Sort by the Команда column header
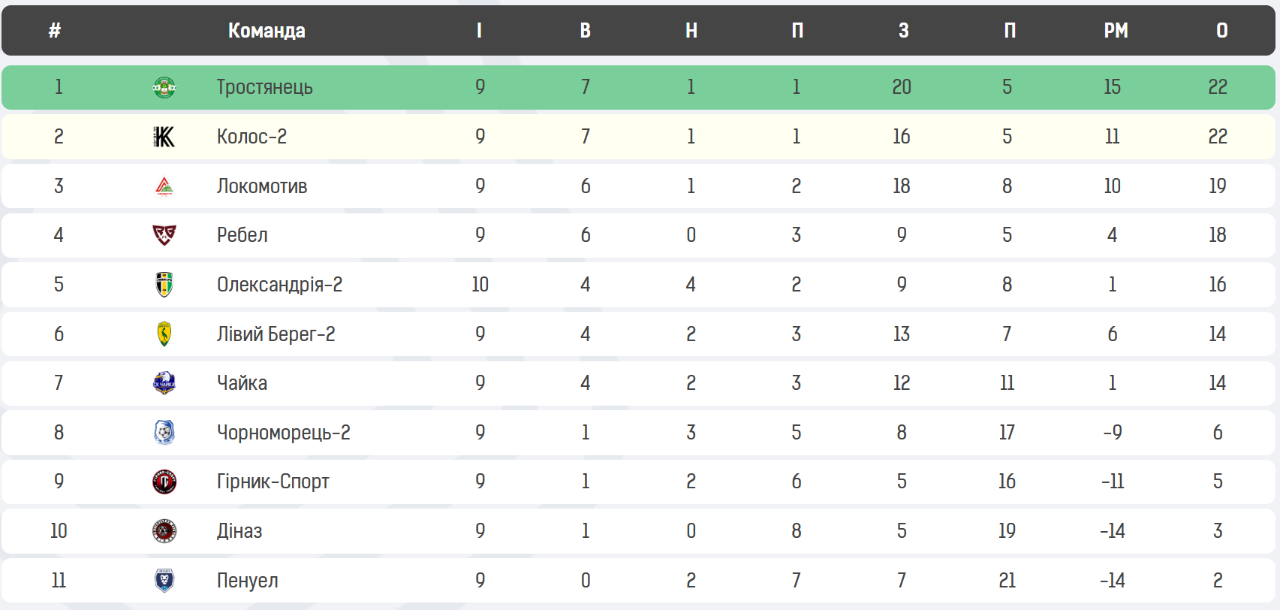The width and height of the screenshot is (1280, 610). click(266, 31)
